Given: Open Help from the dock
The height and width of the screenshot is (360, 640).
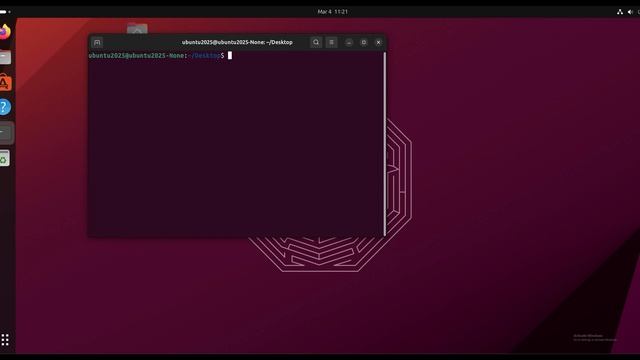Looking at the screenshot, I should coord(4,107).
